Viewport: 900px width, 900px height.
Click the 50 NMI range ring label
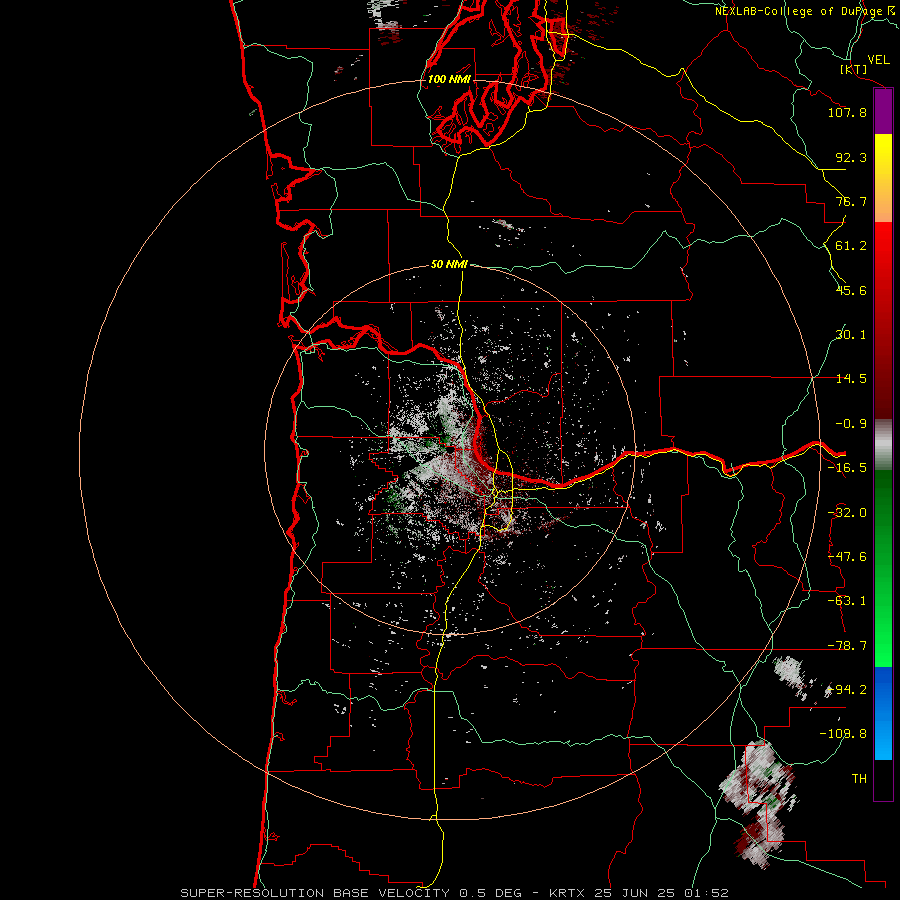449,265
